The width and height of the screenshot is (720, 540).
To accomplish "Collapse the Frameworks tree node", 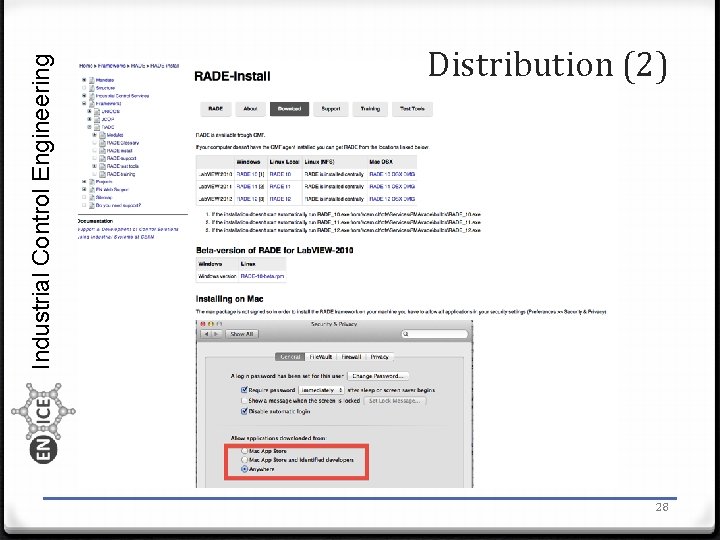I will click(x=84, y=103).
